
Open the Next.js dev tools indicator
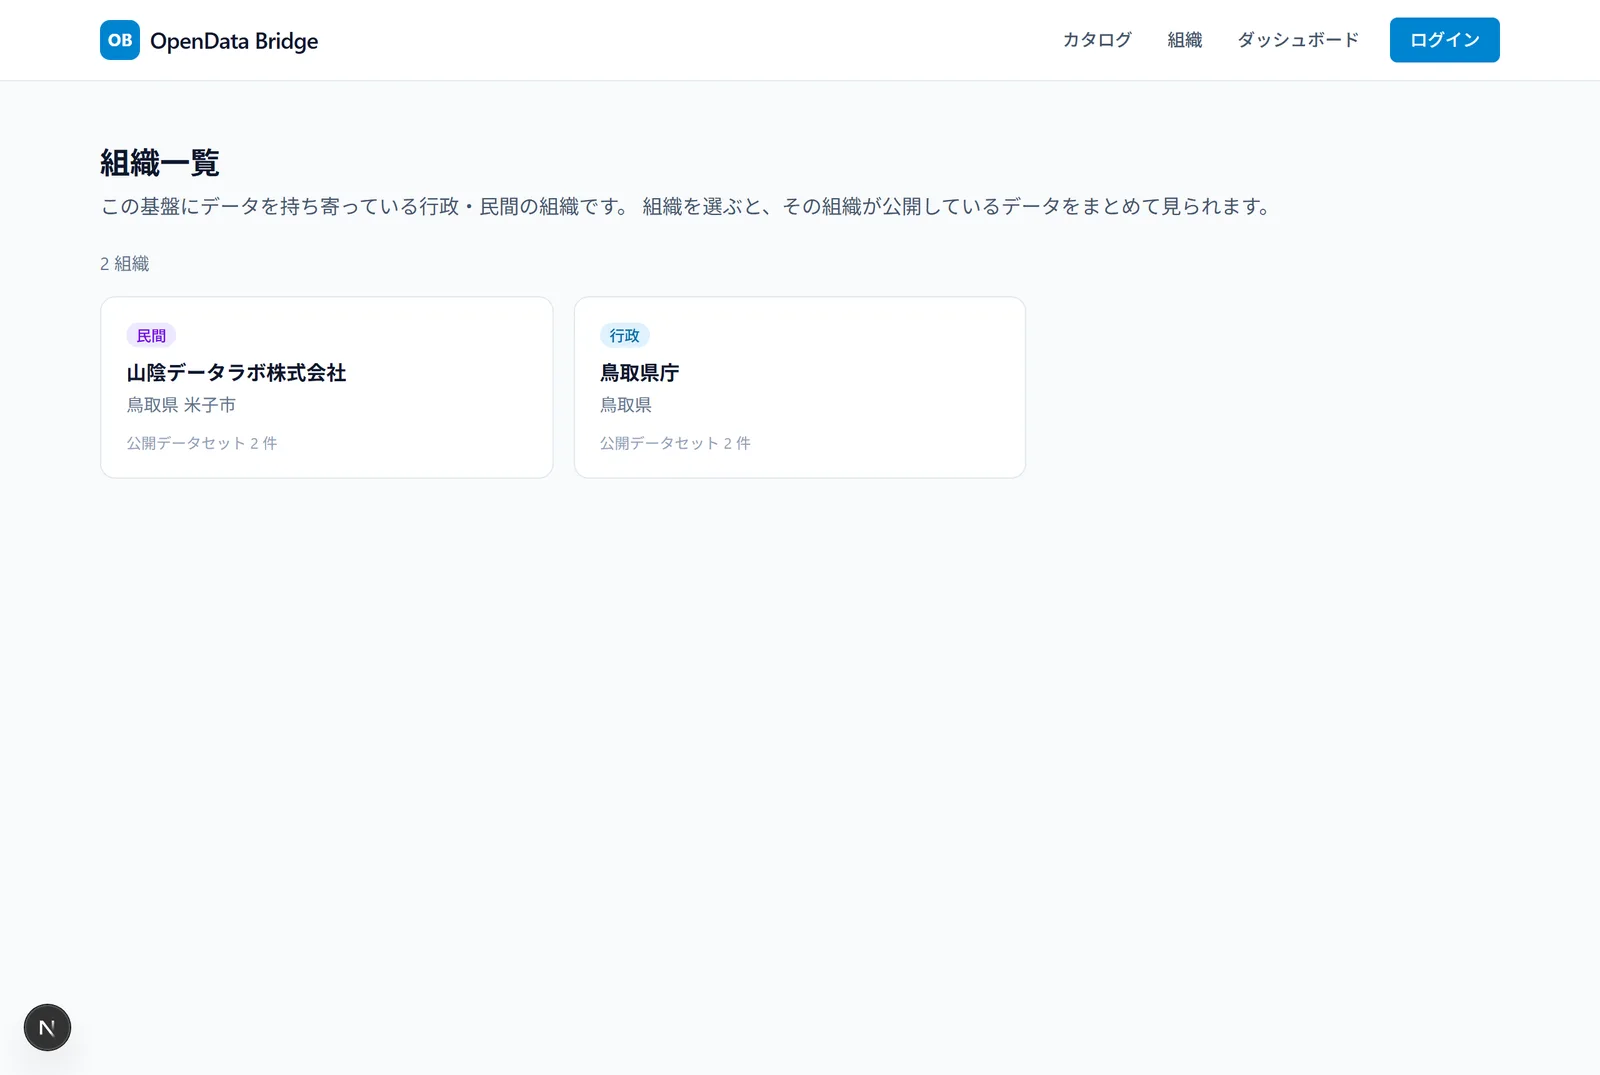pos(47,1027)
